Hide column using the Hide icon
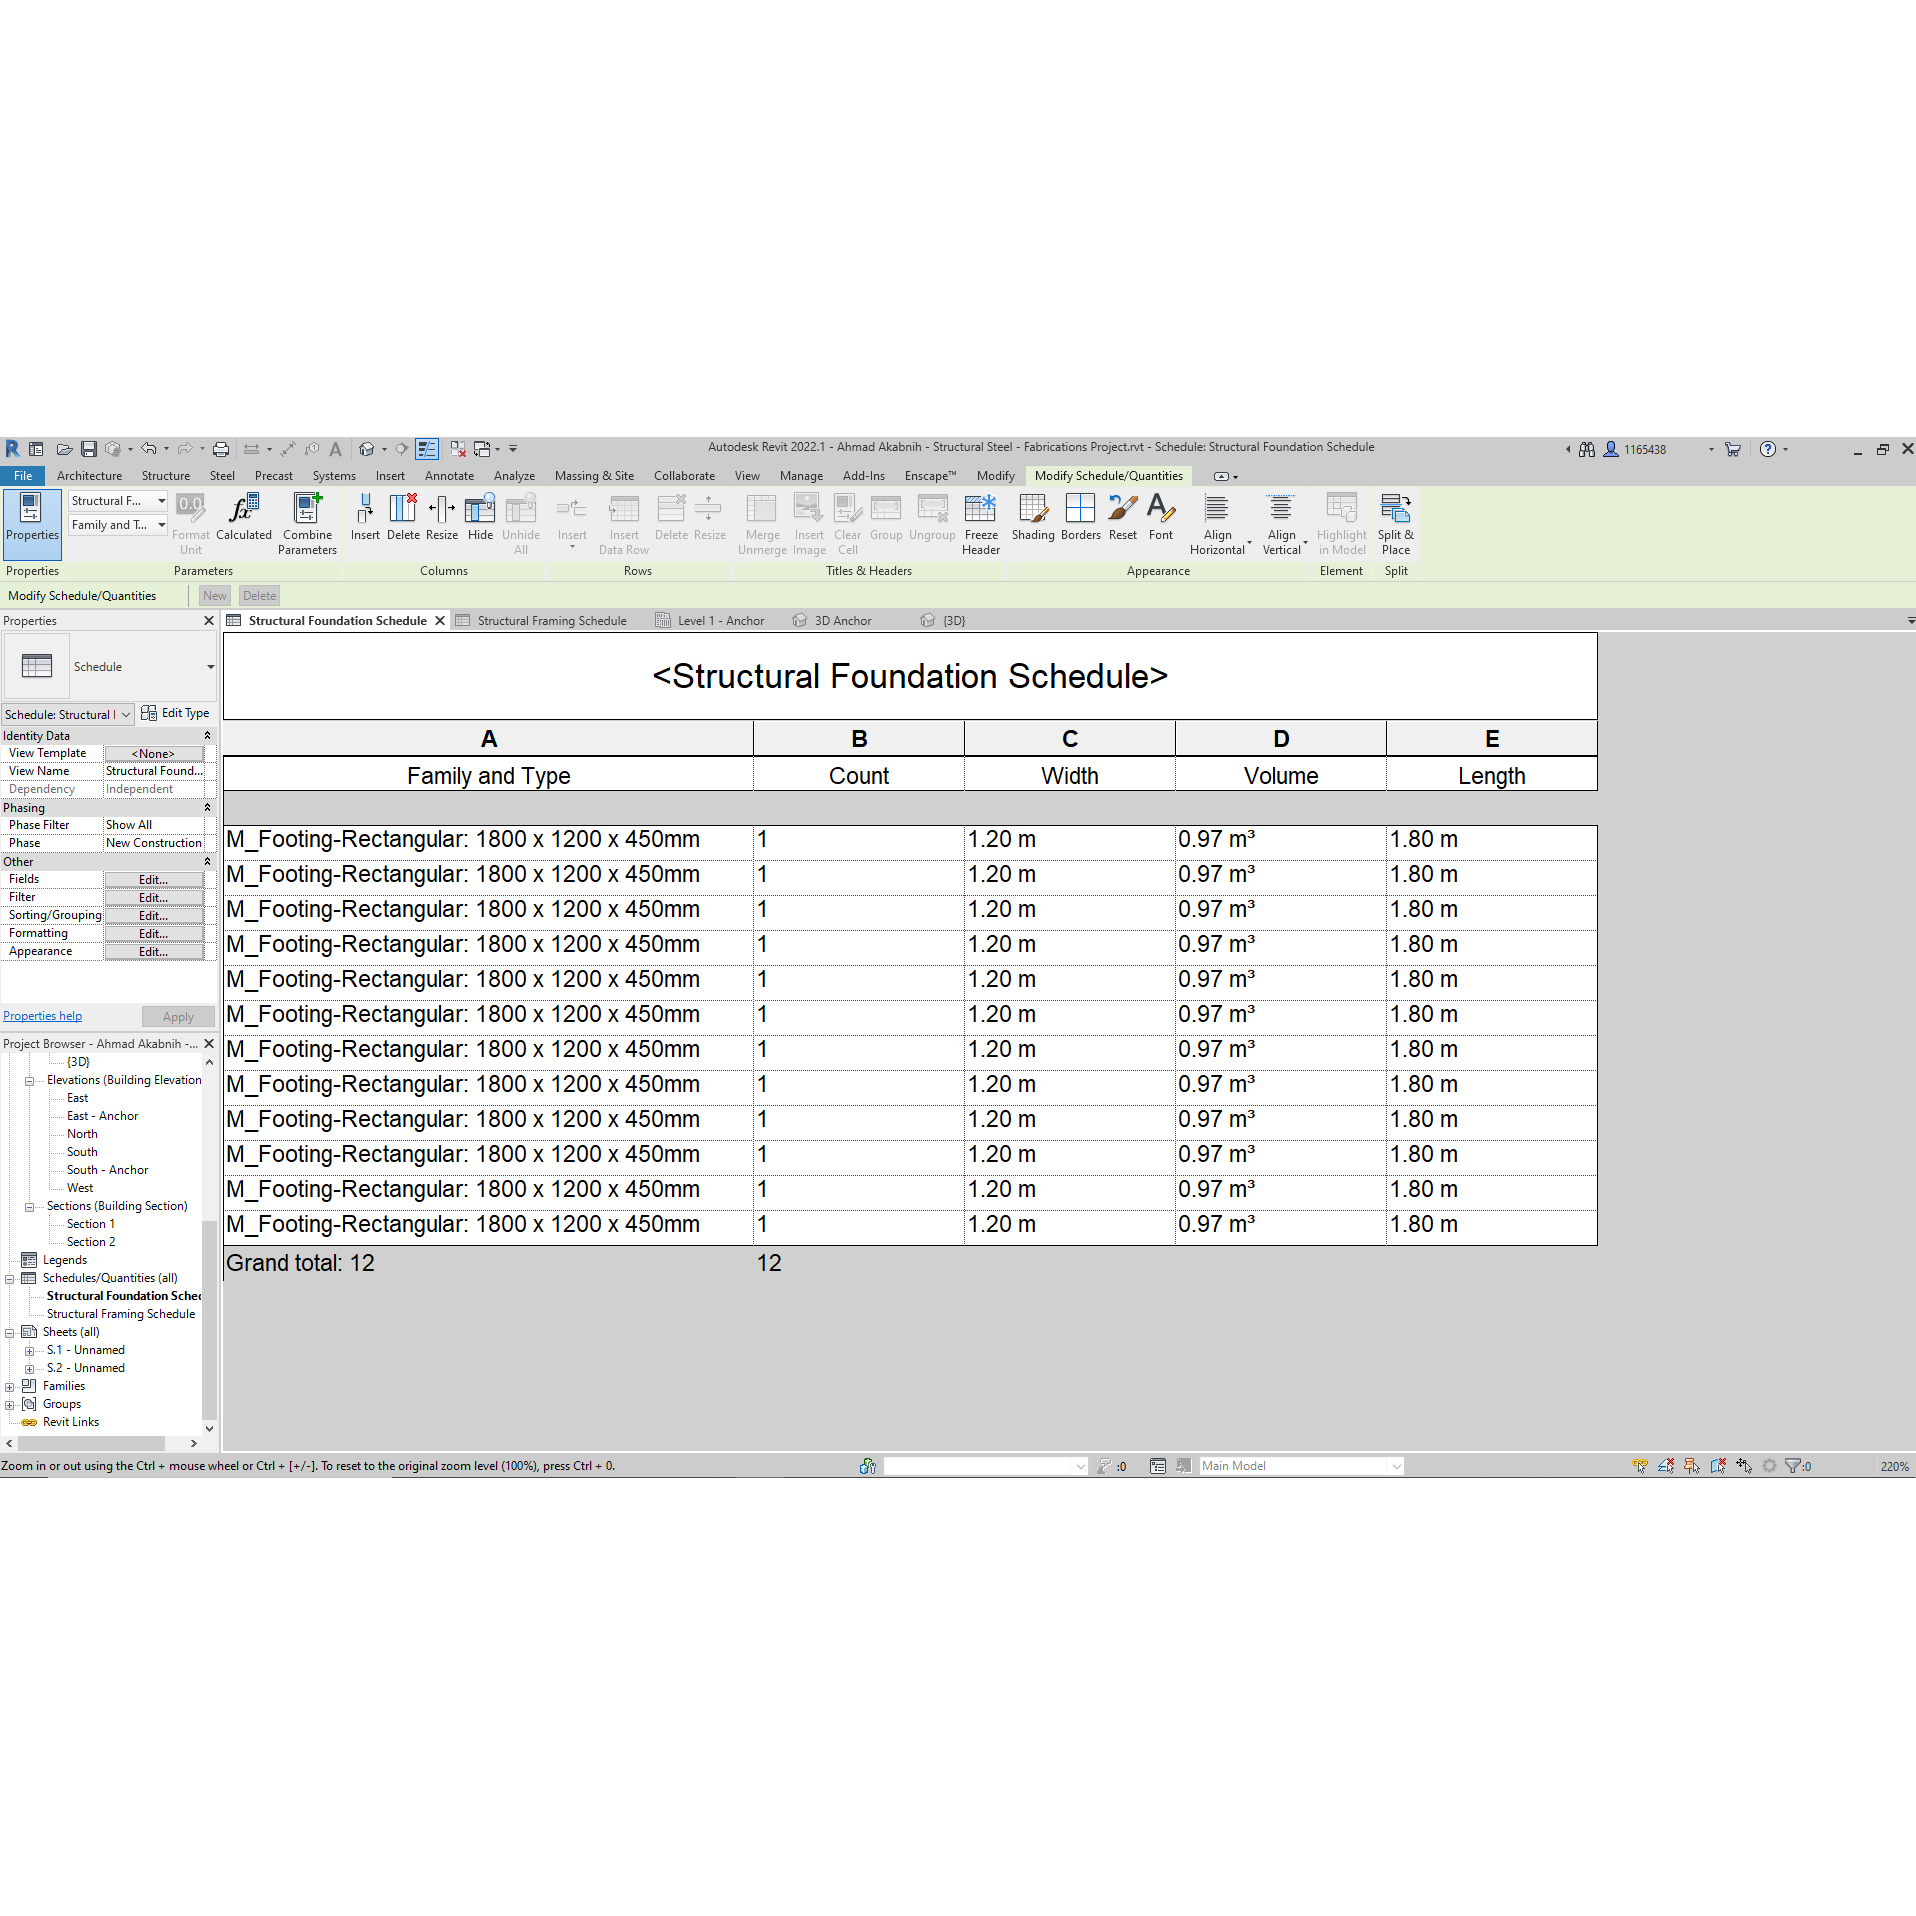 click(x=480, y=510)
